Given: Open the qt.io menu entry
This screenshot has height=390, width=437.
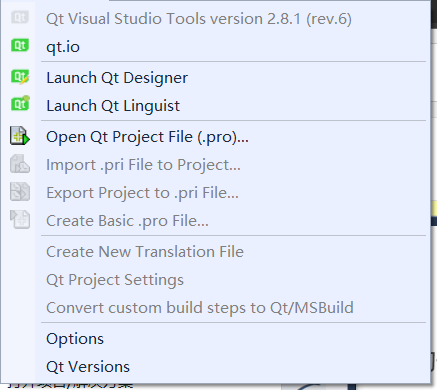Looking at the screenshot, I should tap(63, 47).
